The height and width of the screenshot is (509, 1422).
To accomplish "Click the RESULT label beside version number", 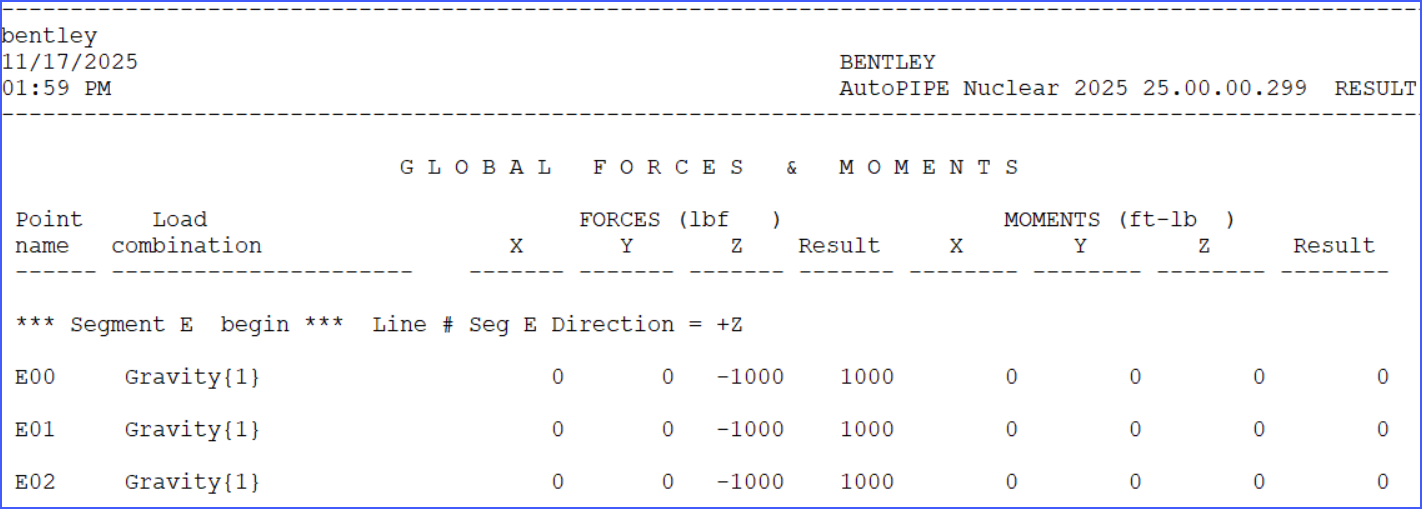I will 1375,88.
